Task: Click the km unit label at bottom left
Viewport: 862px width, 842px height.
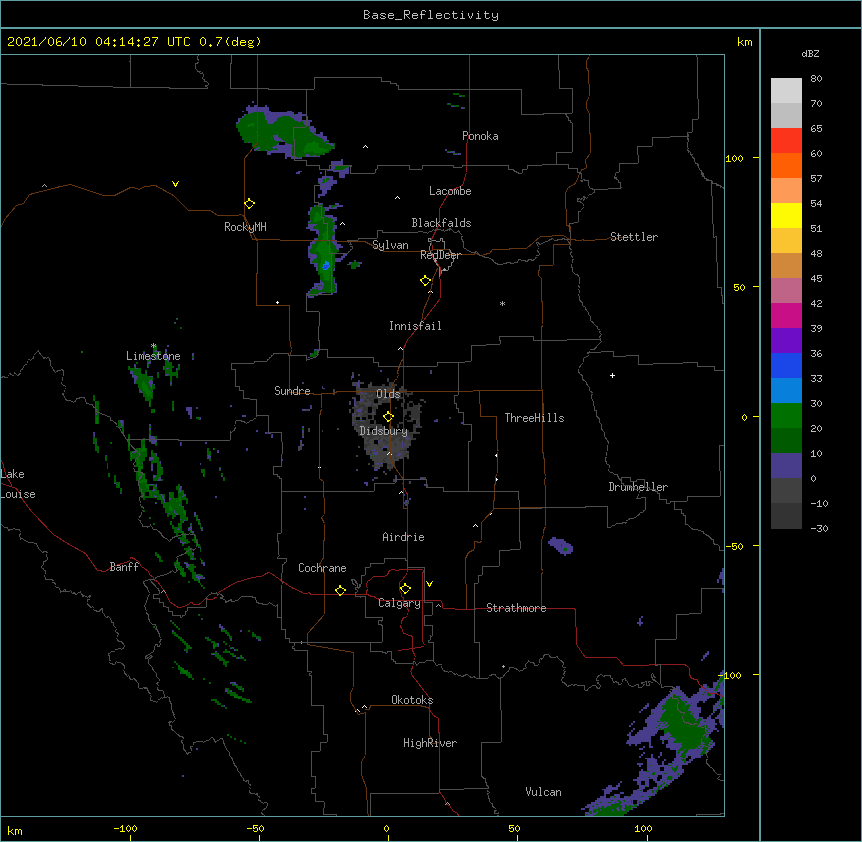Action: tap(15, 831)
